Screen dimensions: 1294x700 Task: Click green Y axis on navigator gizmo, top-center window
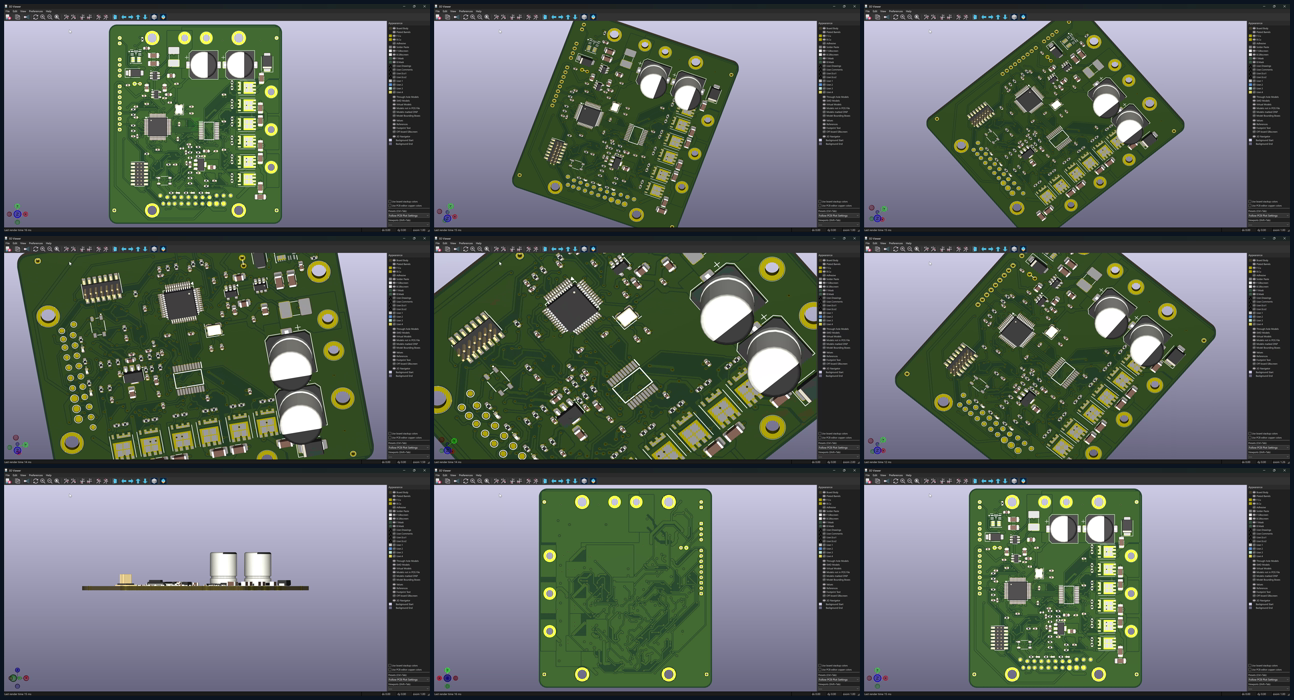tap(451, 206)
